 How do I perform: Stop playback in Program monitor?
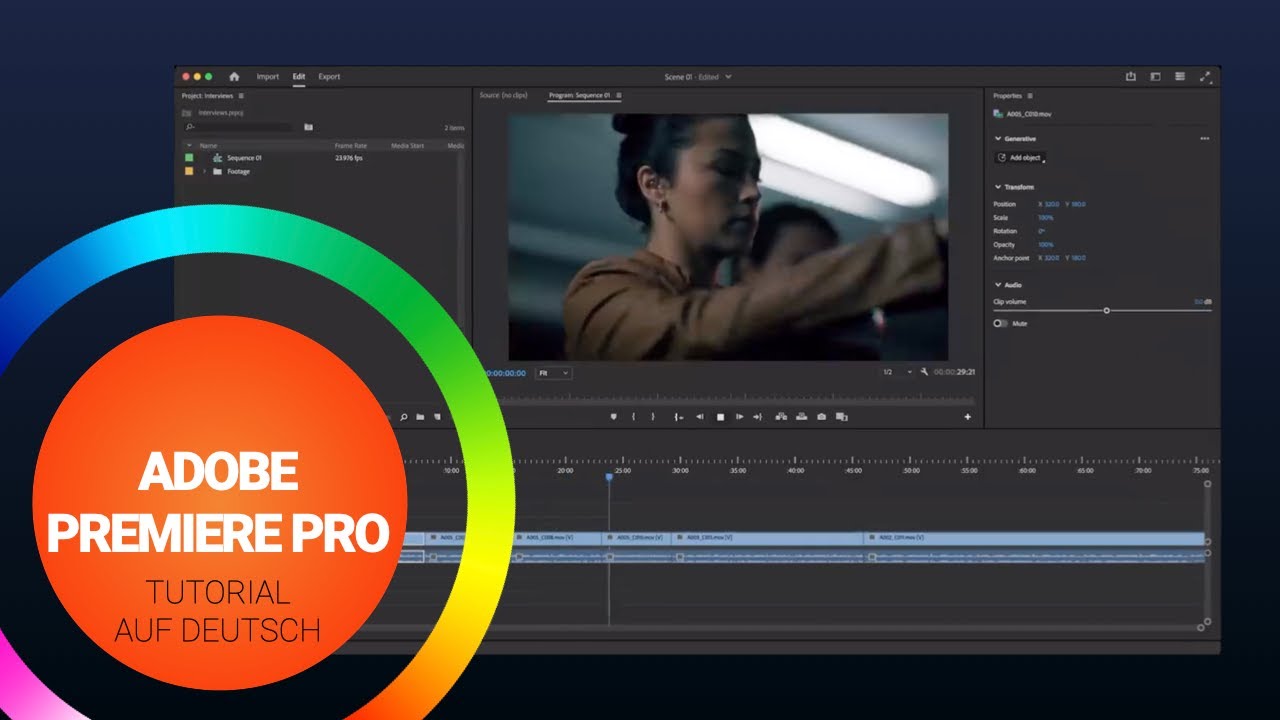pos(720,417)
